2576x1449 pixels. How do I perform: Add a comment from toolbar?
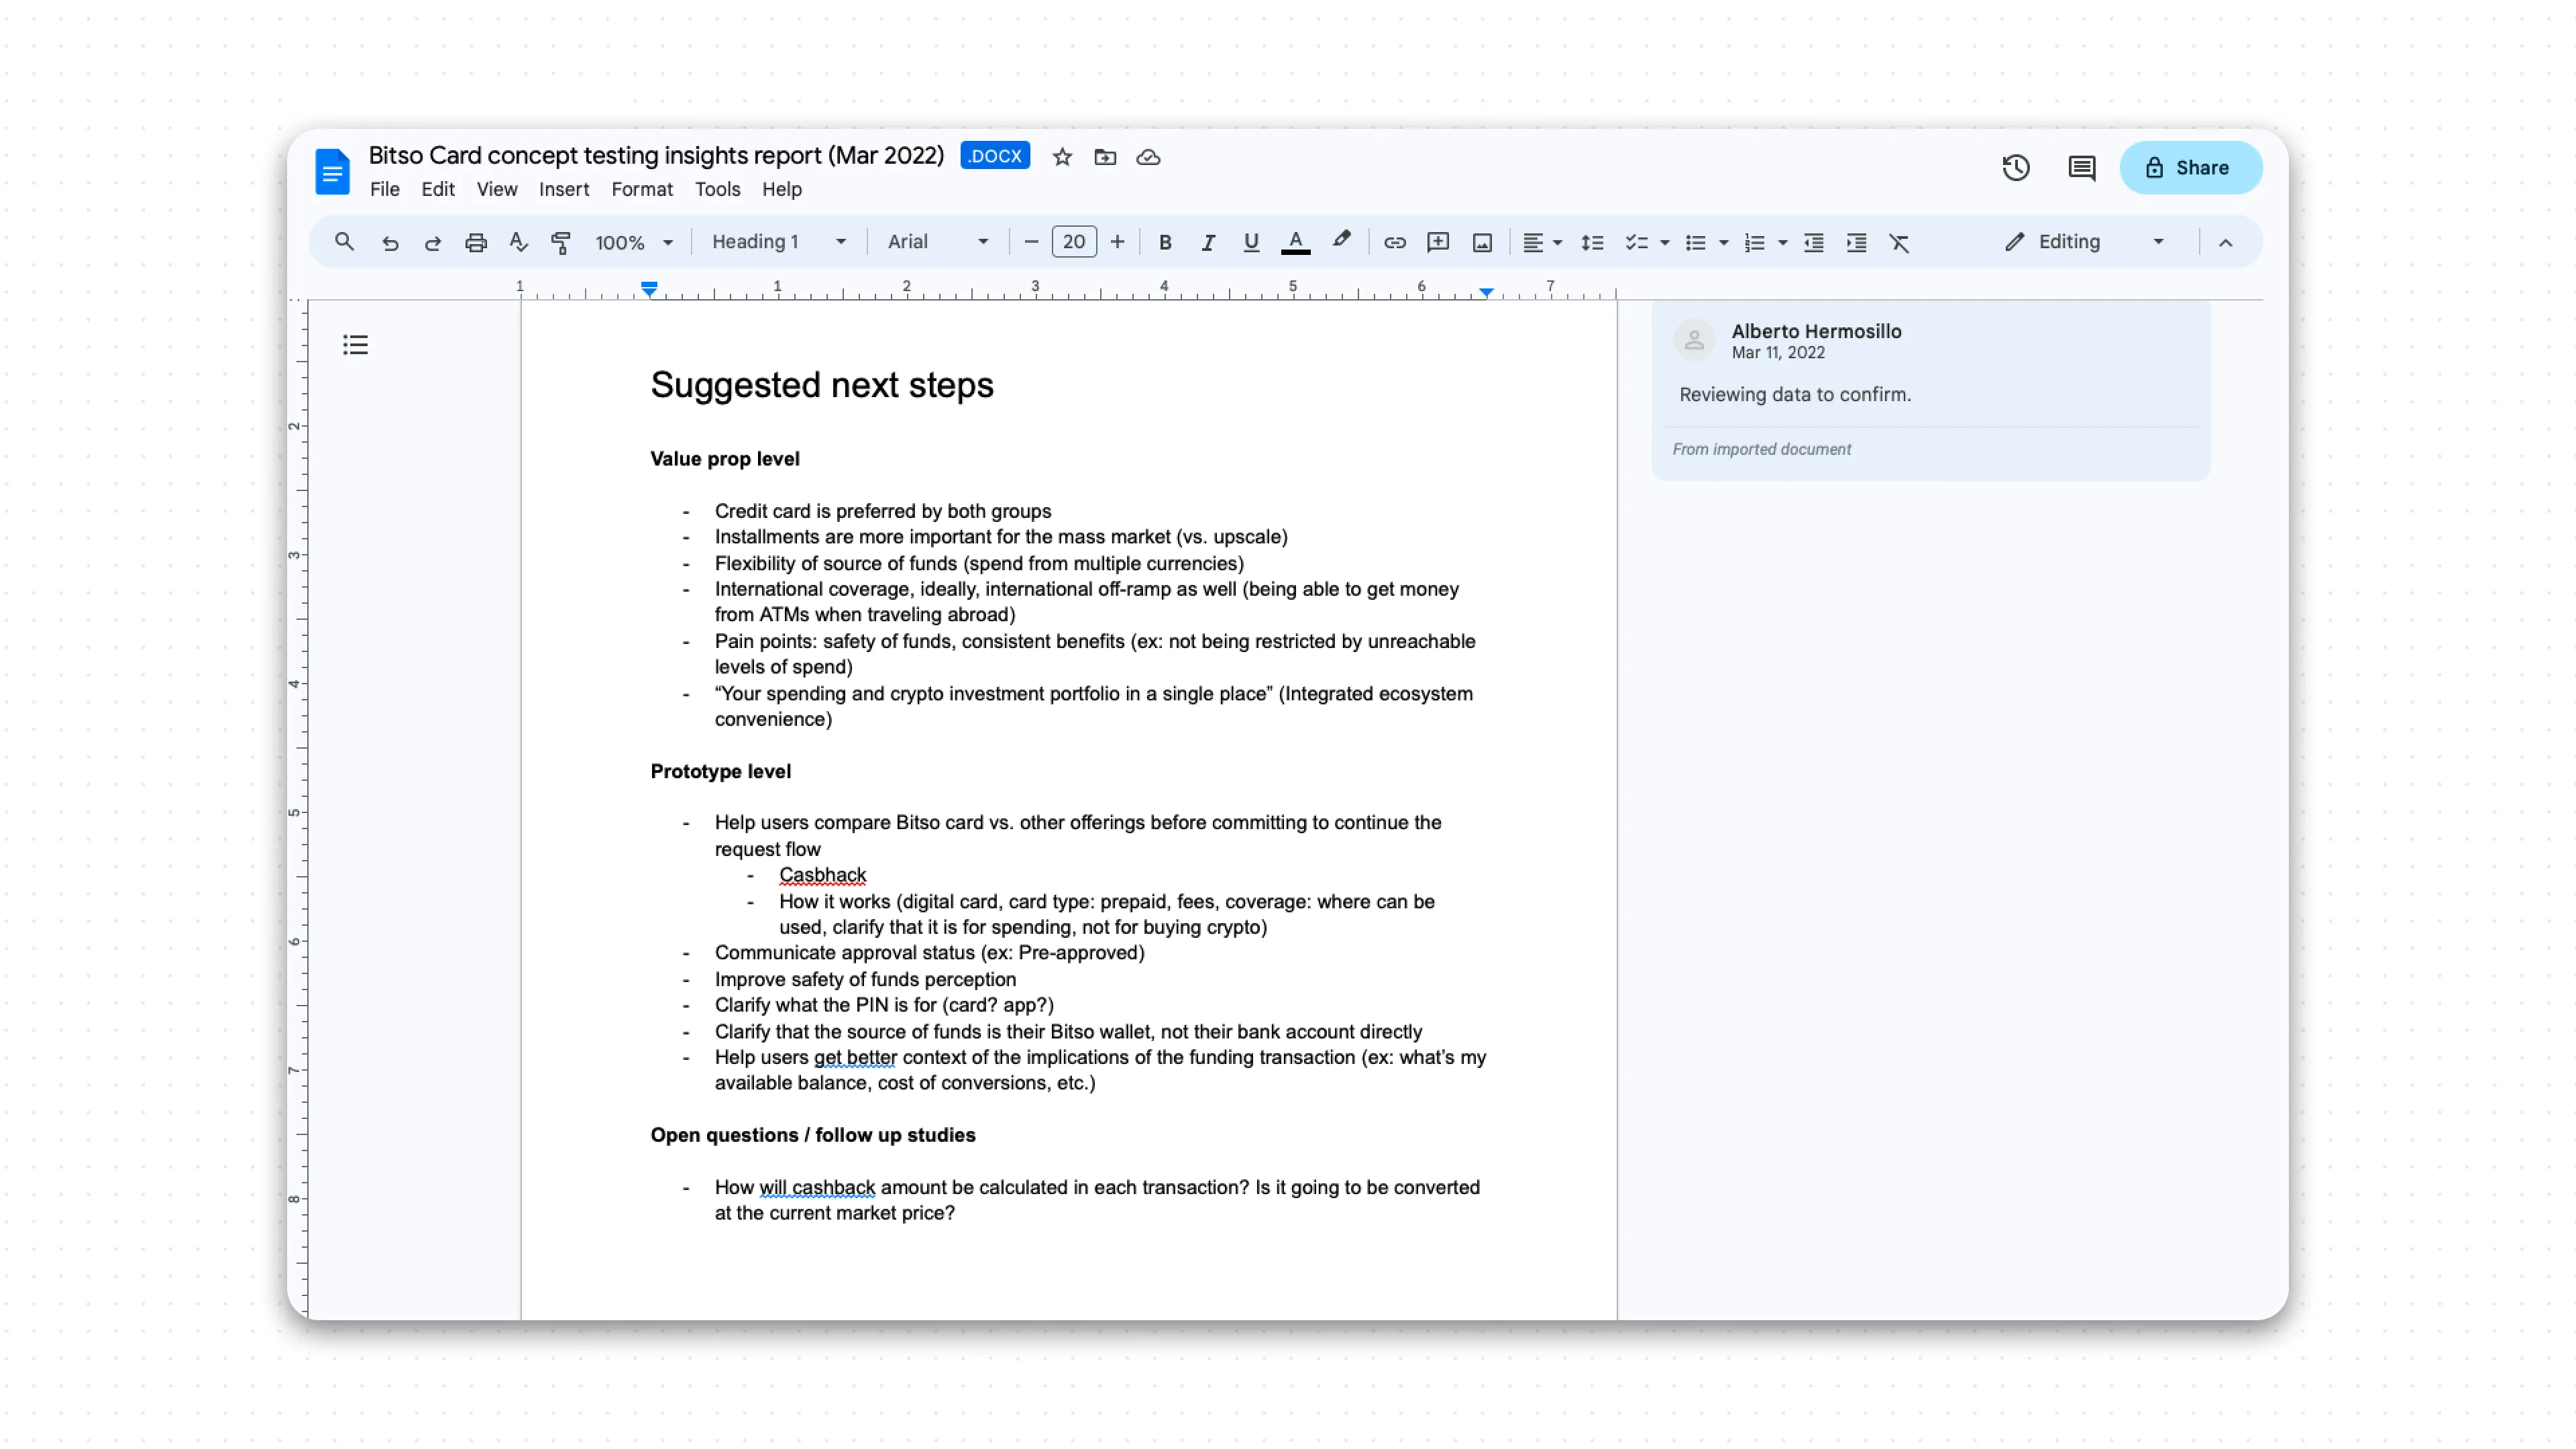[1438, 242]
